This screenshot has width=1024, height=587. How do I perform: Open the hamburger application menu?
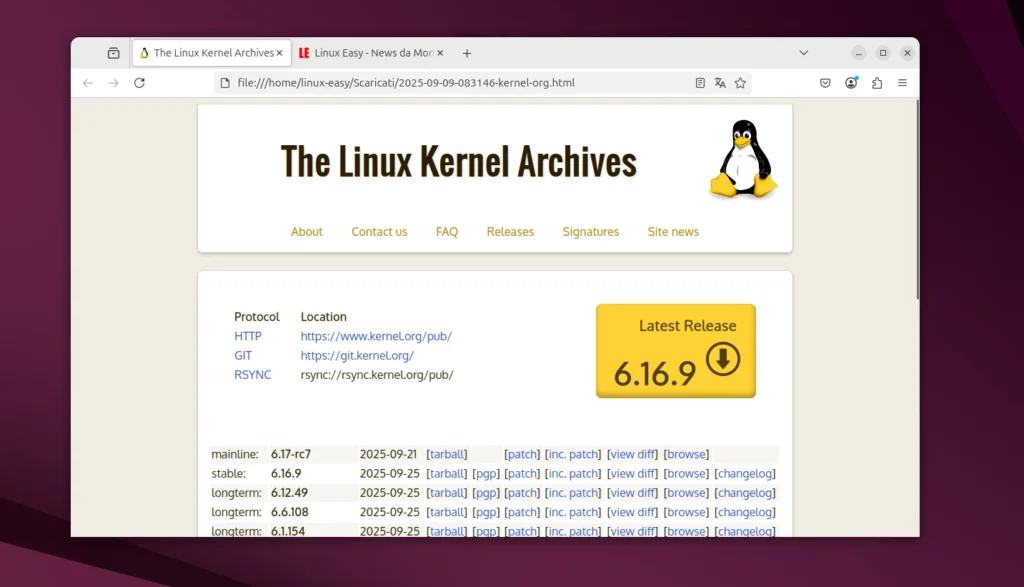(902, 83)
